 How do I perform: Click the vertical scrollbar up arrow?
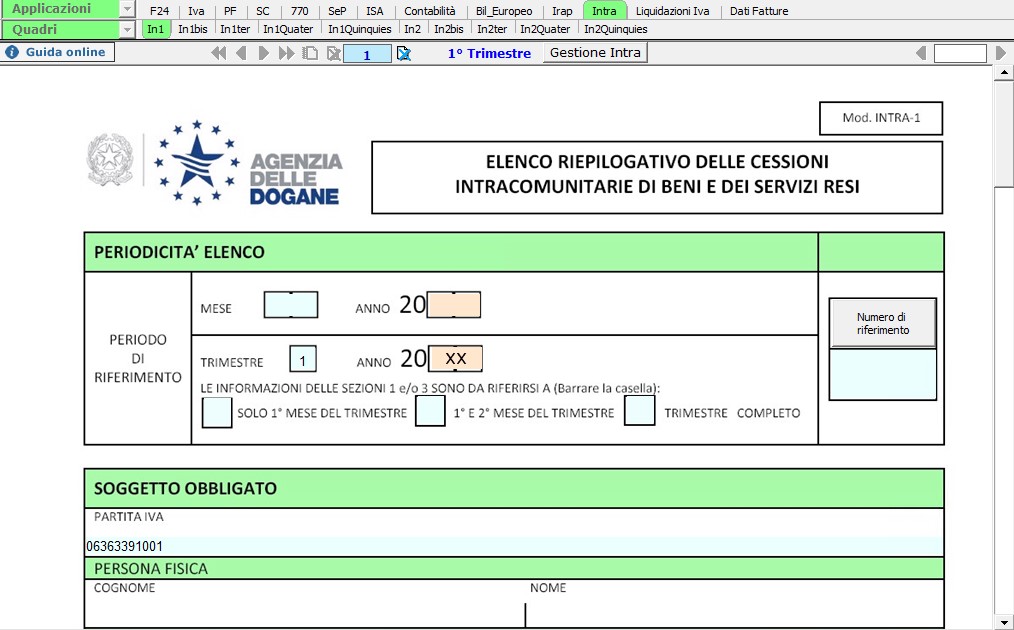pyautogui.click(x=1004, y=72)
